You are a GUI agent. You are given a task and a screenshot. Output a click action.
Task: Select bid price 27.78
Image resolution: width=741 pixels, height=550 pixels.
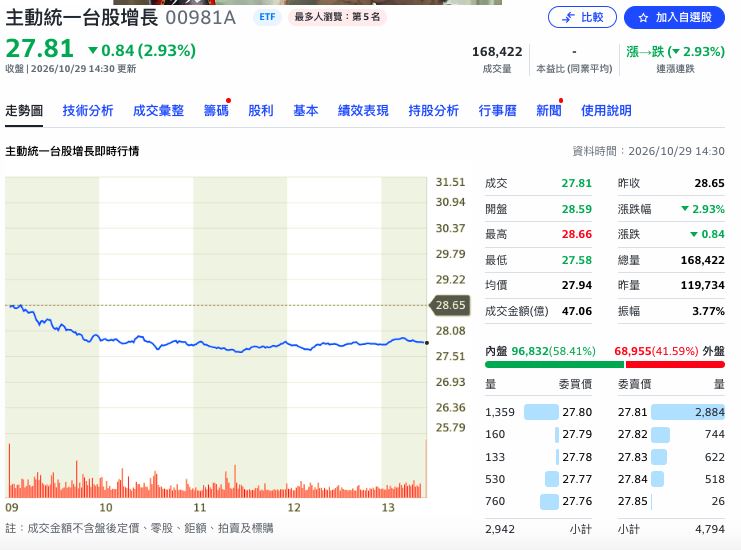(577, 457)
